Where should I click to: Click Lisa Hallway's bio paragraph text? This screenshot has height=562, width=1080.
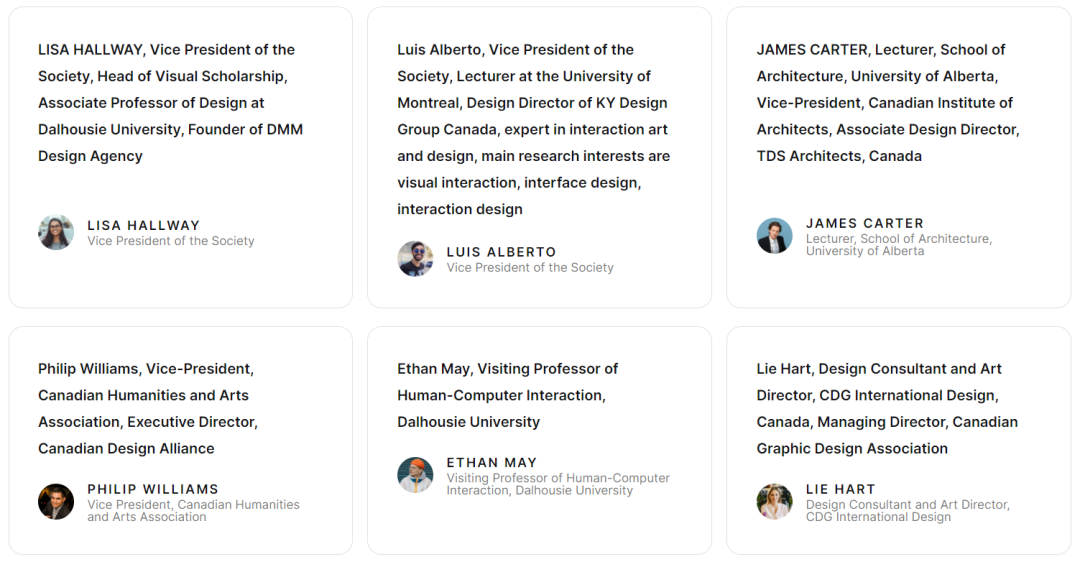[171, 103]
